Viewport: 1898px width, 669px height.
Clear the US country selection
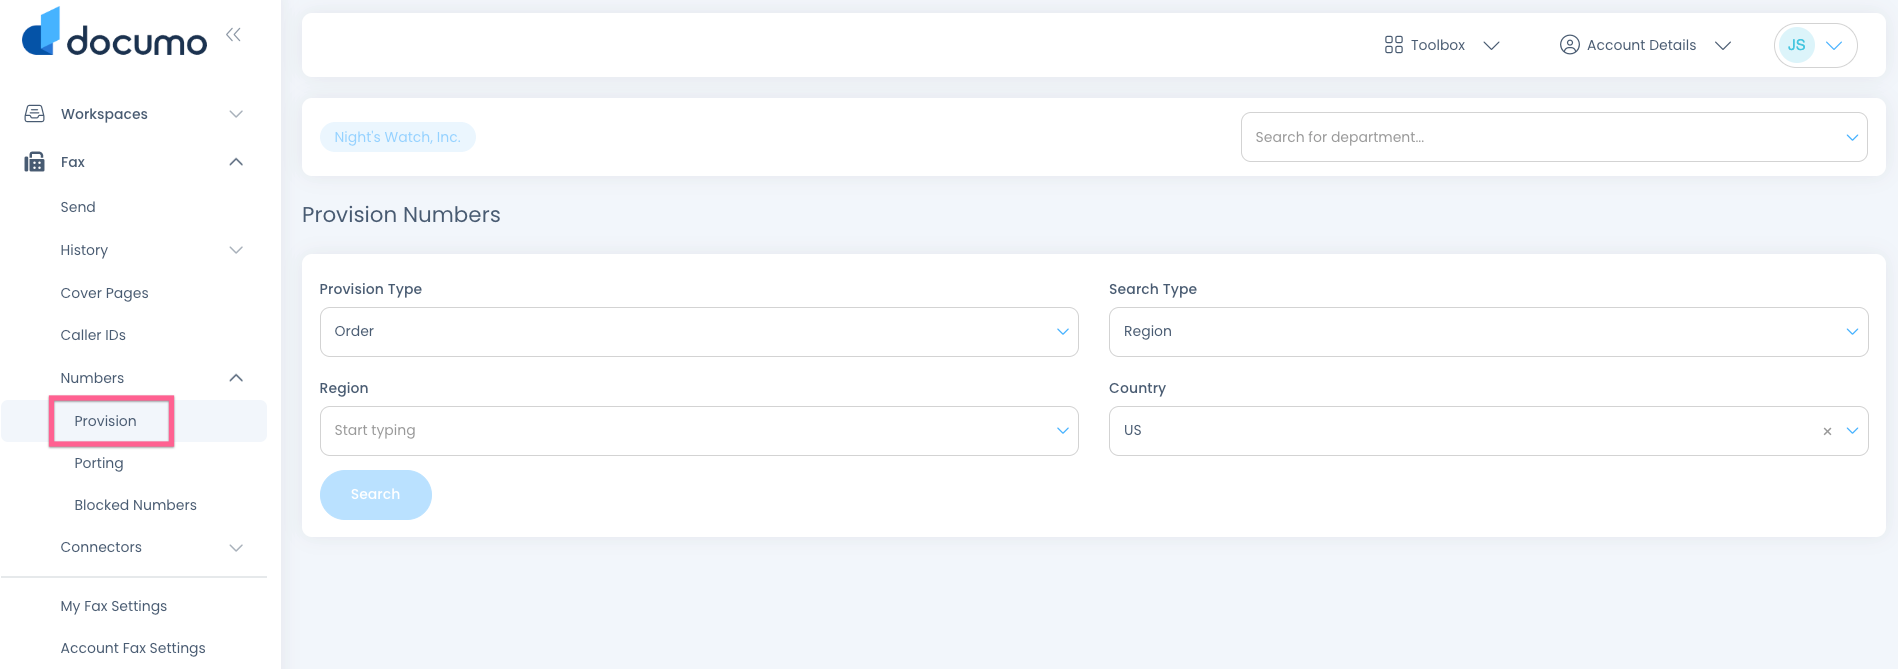[x=1826, y=431]
